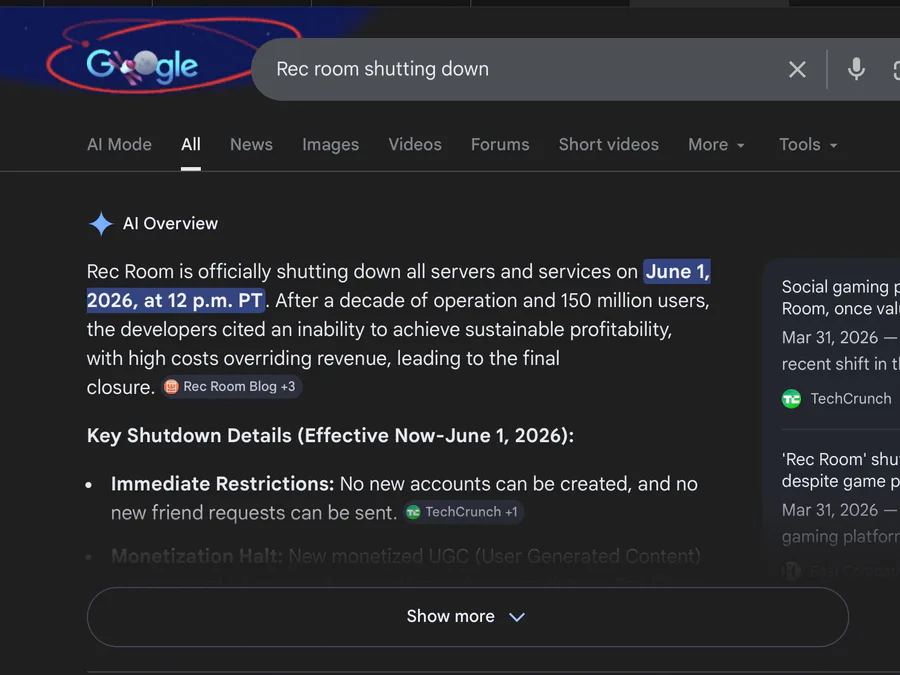Screen dimensions: 900x675
Task: Go to the Forums tab
Action: 500,145
